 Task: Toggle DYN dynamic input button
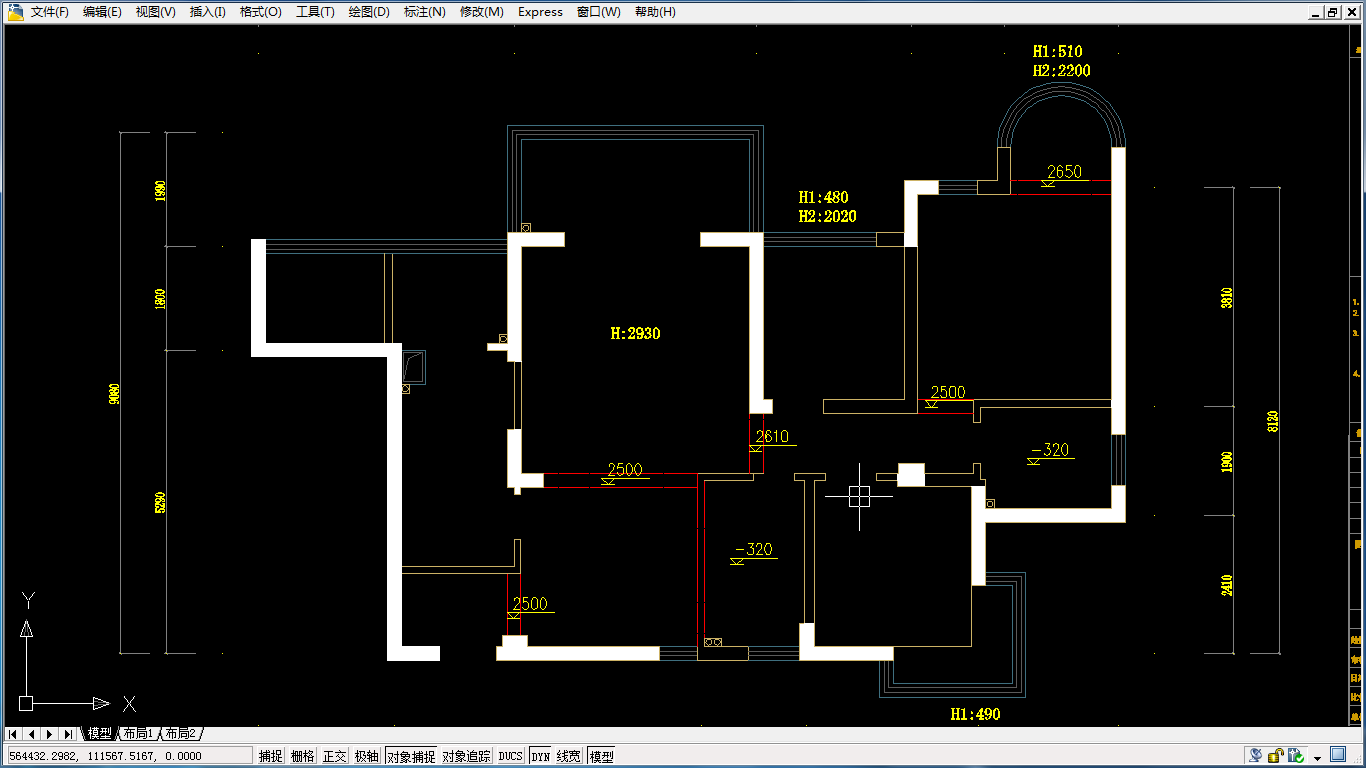pyautogui.click(x=540, y=756)
